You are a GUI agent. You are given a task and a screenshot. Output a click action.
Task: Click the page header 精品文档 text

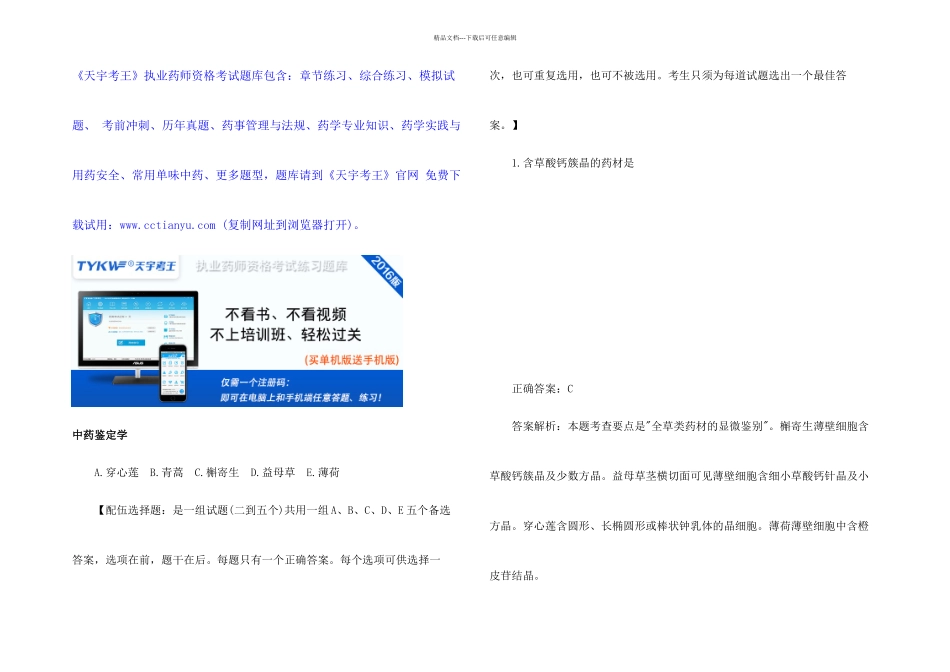coord(475,38)
